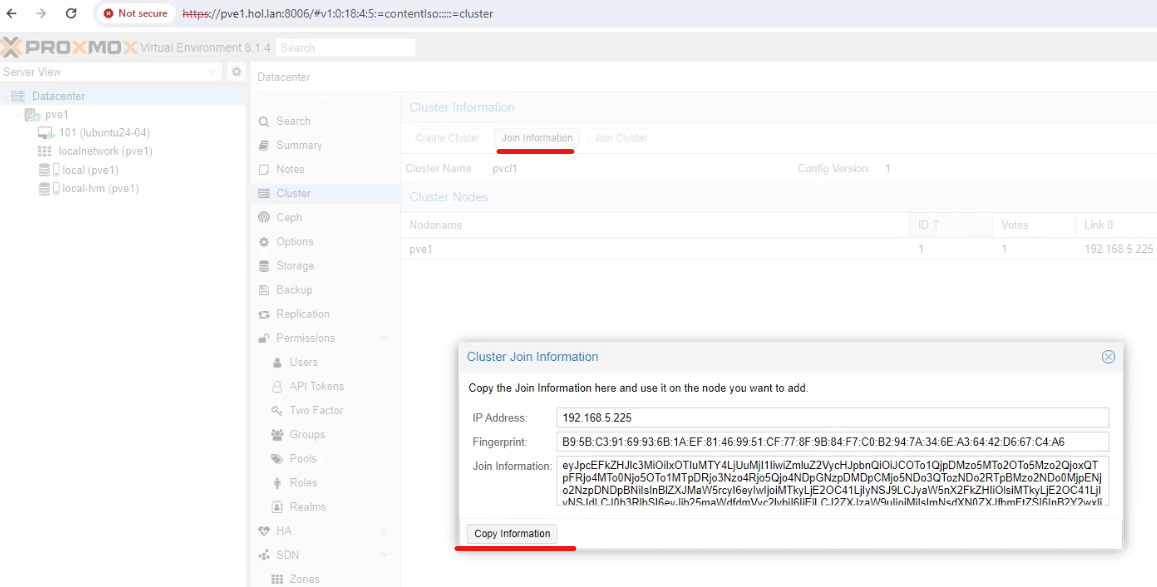Collapse the Datacenter tree node
The image size is (1157, 587).
(5, 96)
